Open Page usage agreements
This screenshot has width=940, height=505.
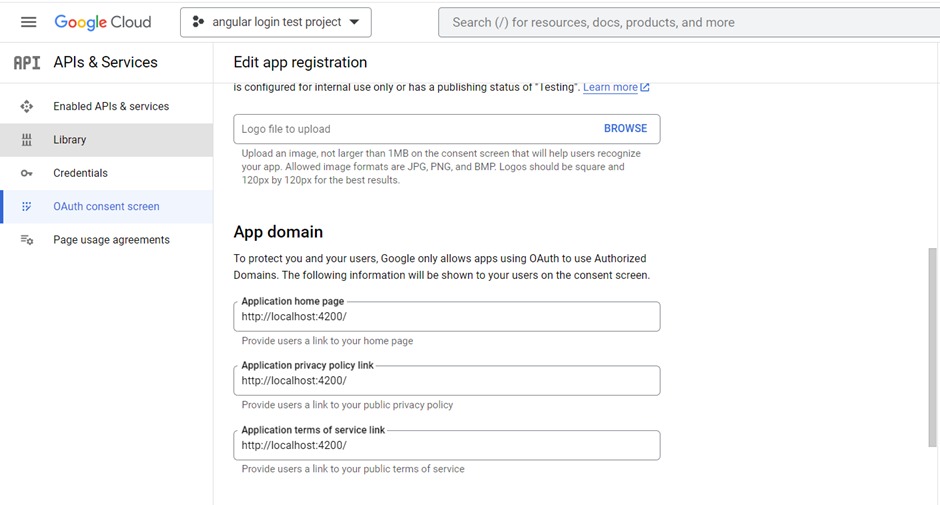point(107,240)
